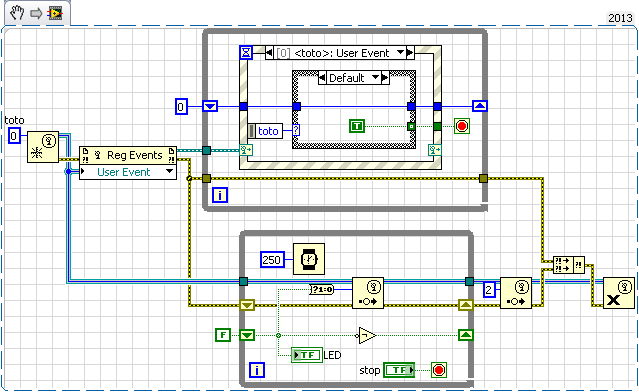
Task: Toggle the stop boolean control terminal
Action: click(x=399, y=370)
